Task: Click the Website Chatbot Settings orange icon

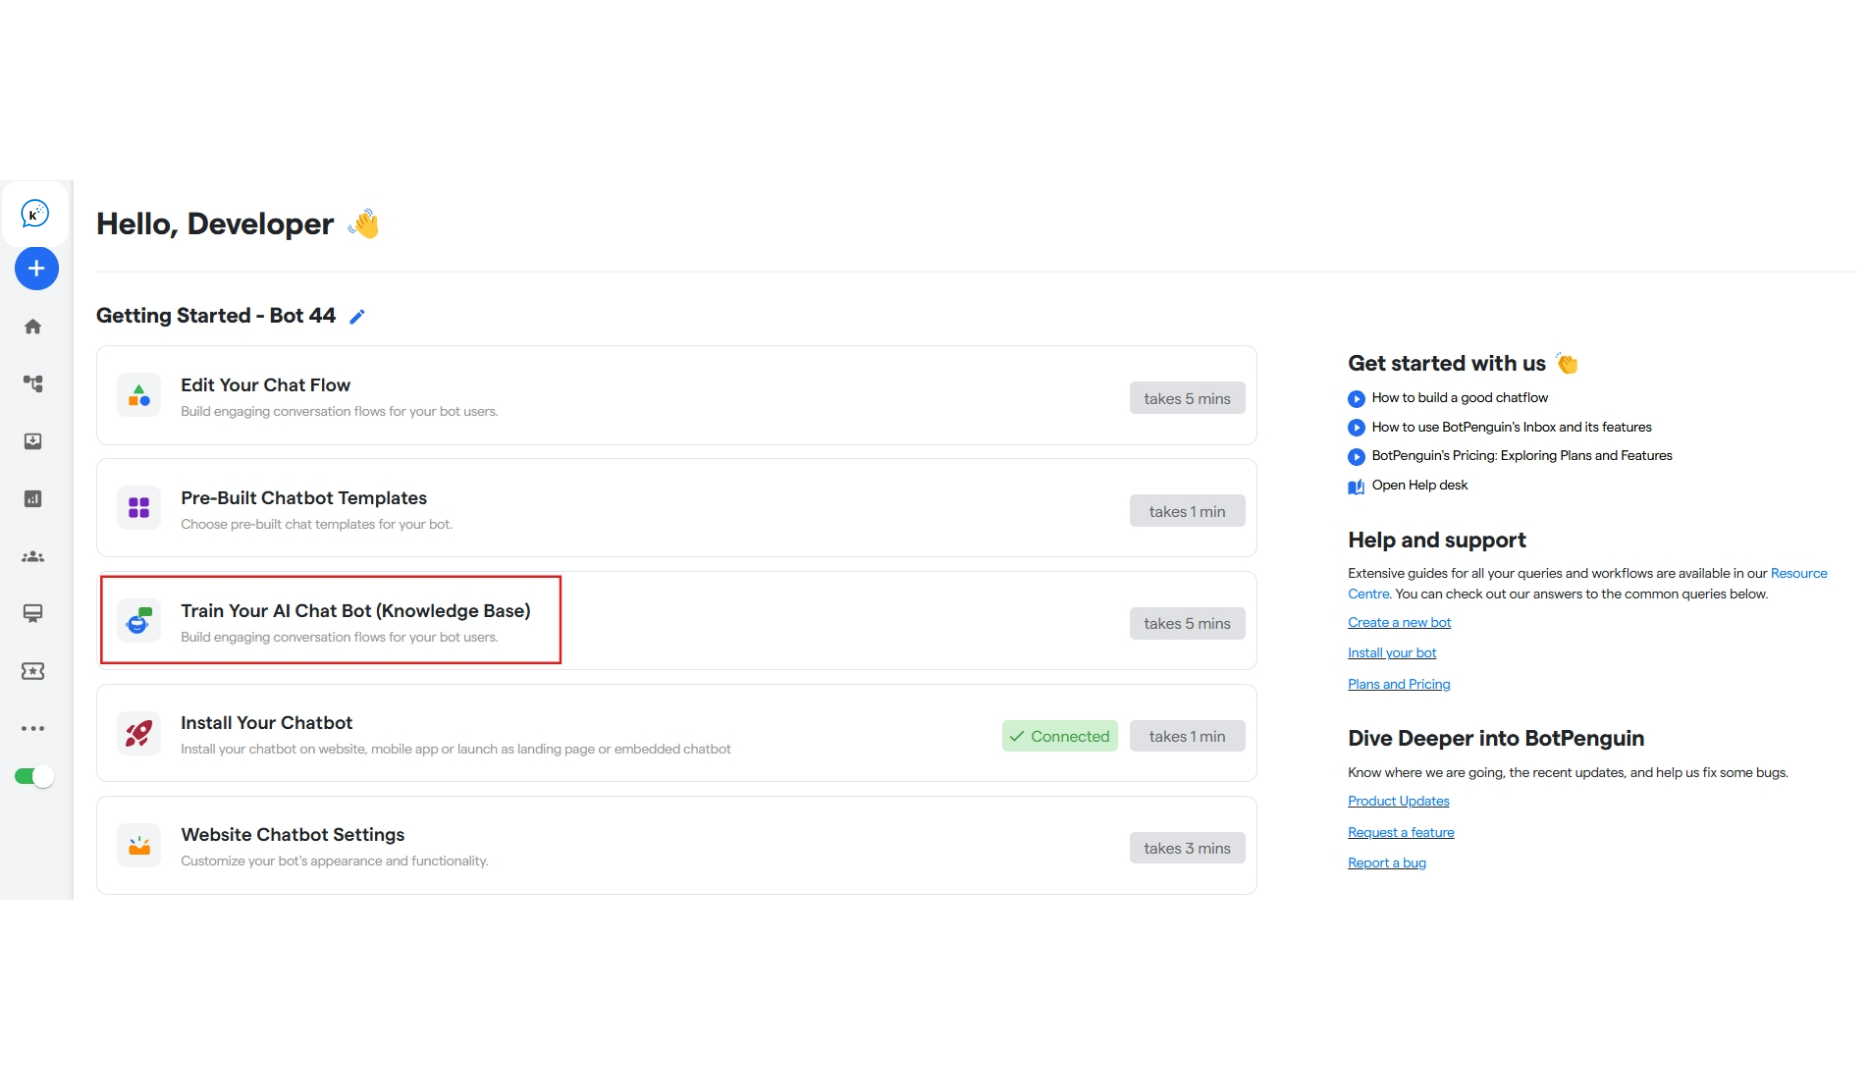Action: (139, 846)
